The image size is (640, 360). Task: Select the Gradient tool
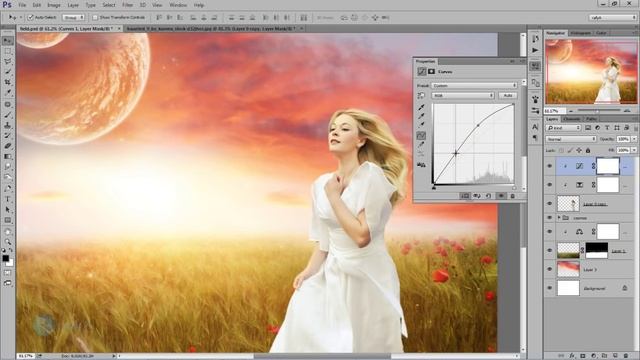pos(8,156)
